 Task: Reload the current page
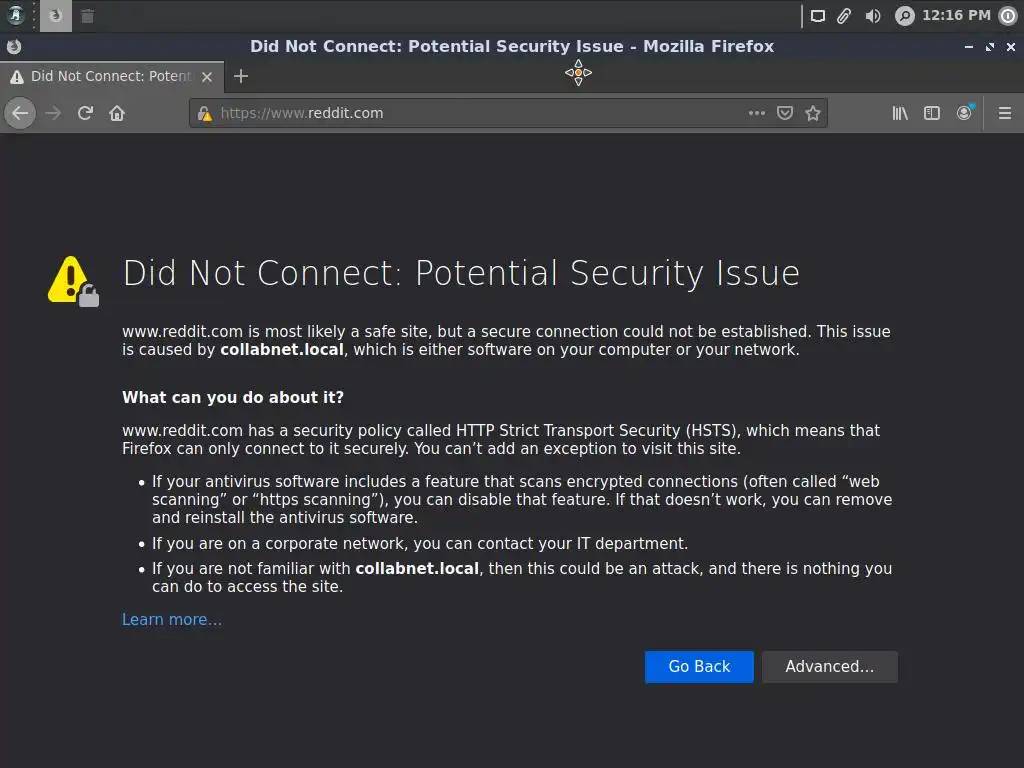pyautogui.click(x=85, y=113)
